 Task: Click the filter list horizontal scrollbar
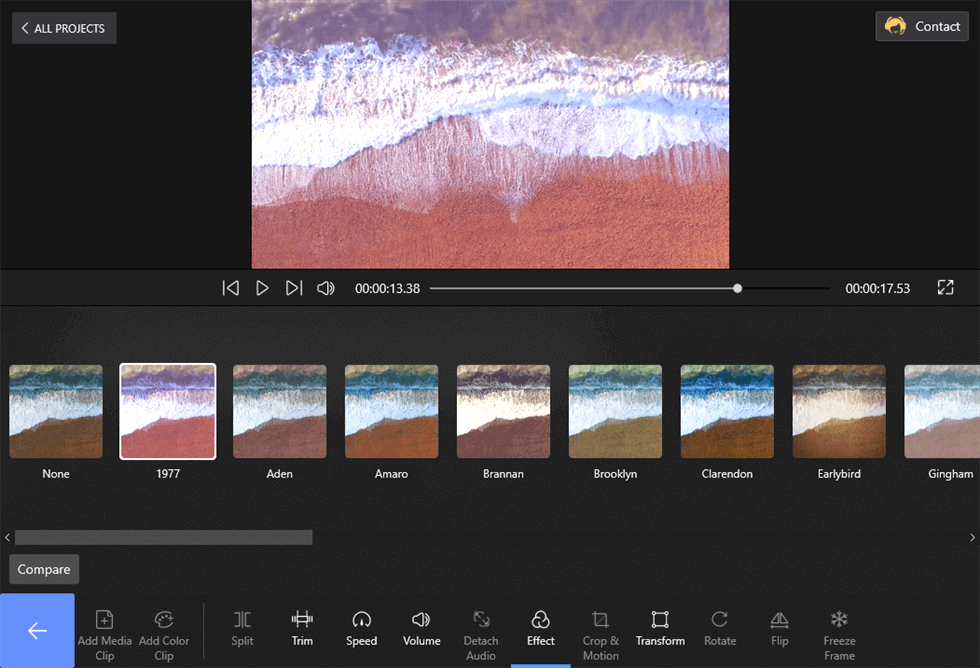point(164,537)
